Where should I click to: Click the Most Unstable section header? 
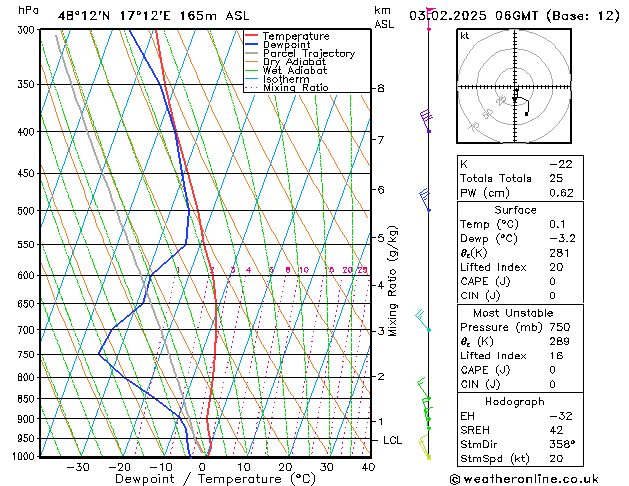515,311
